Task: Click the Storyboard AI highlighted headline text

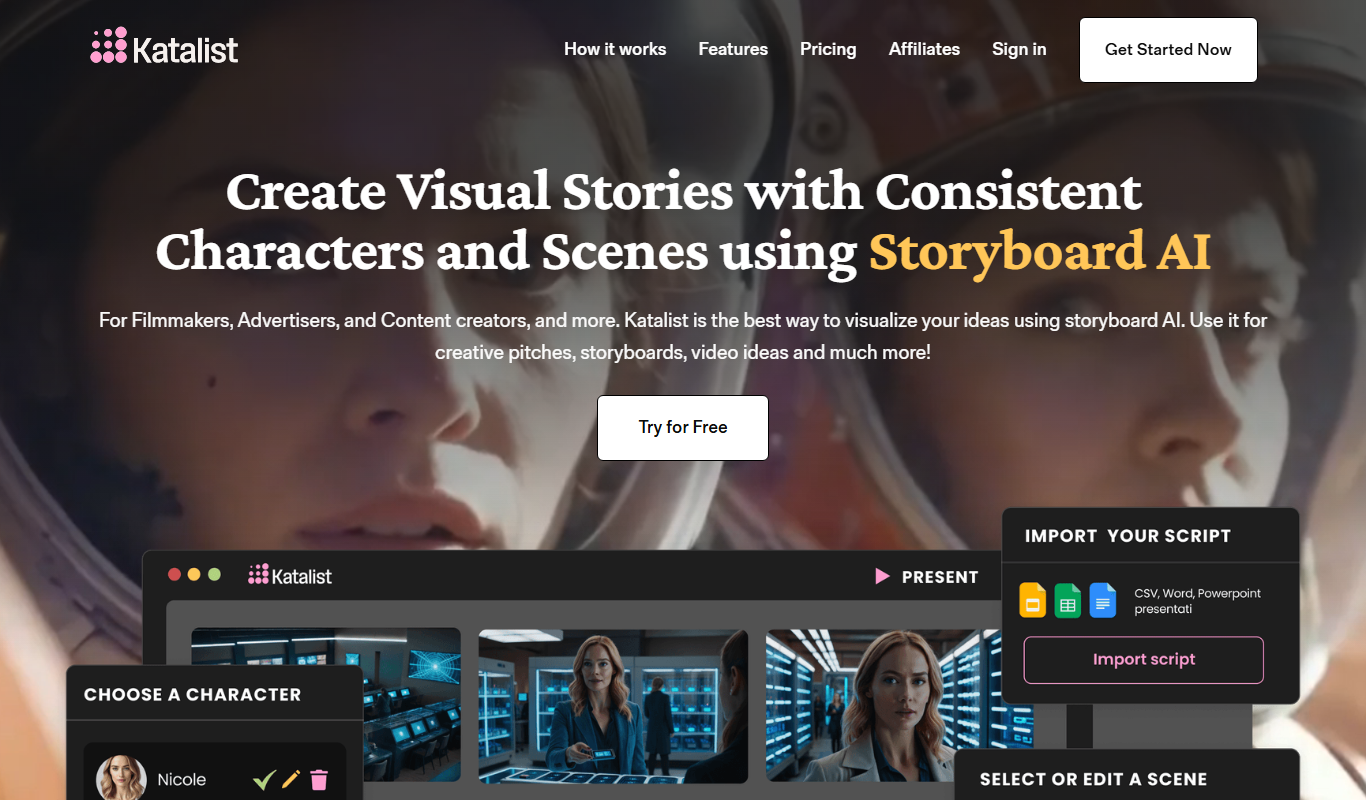Action: pos(1040,252)
